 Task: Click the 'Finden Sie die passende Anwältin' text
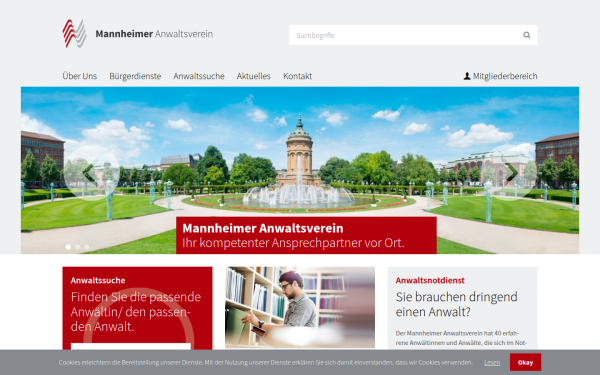(x=136, y=311)
